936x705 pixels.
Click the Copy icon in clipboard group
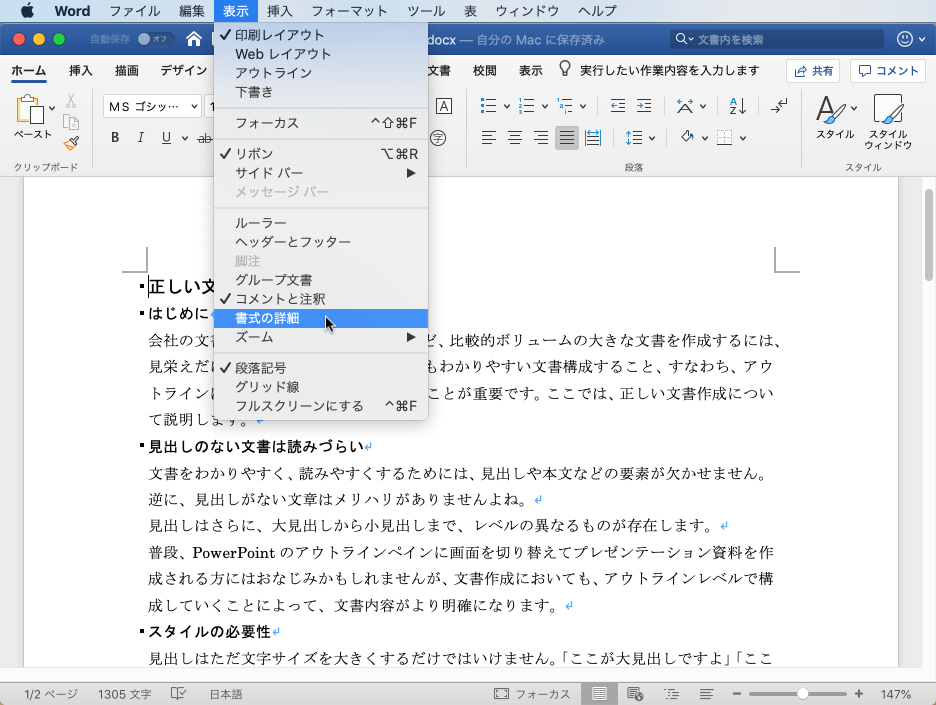(71, 122)
